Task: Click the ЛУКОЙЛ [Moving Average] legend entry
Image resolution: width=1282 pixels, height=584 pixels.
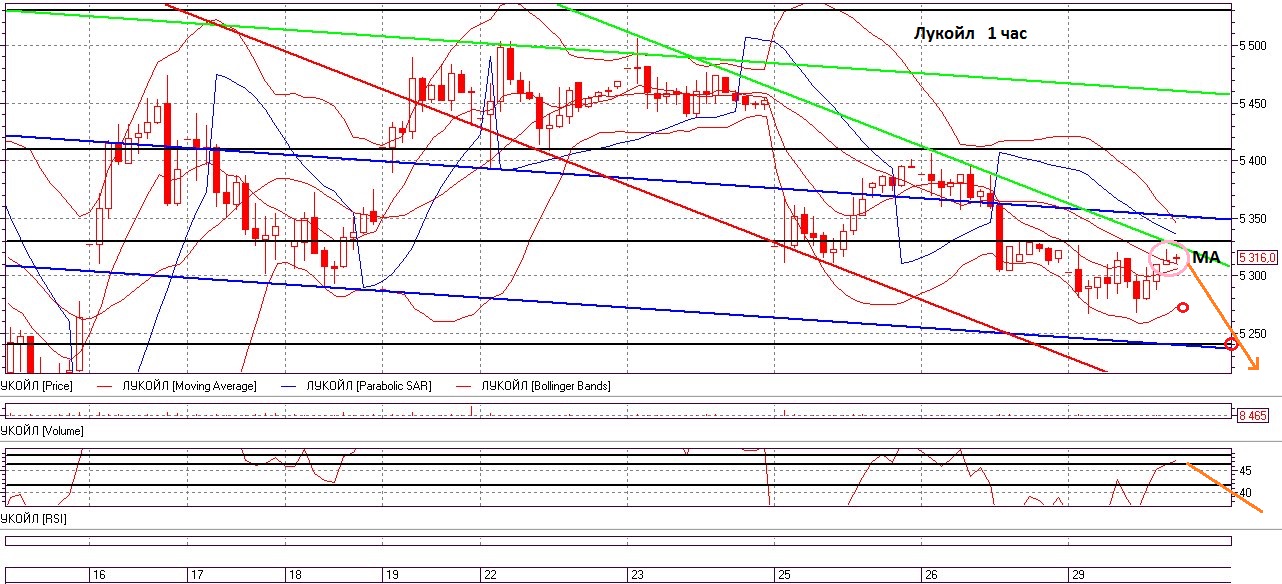Action: pyautogui.click(x=190, y=386)
